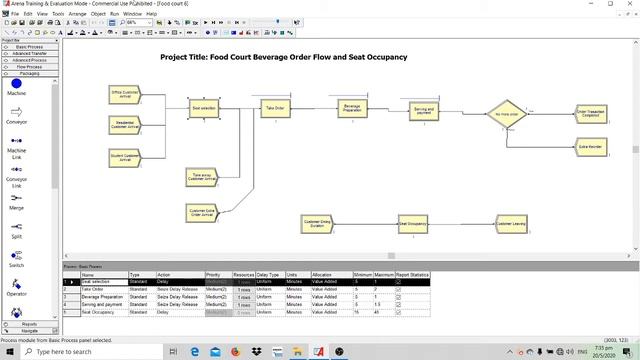640x360 pixels.
Task: Toggle Report Statistics for Beverage Preparation row
Action: (398, 297)
